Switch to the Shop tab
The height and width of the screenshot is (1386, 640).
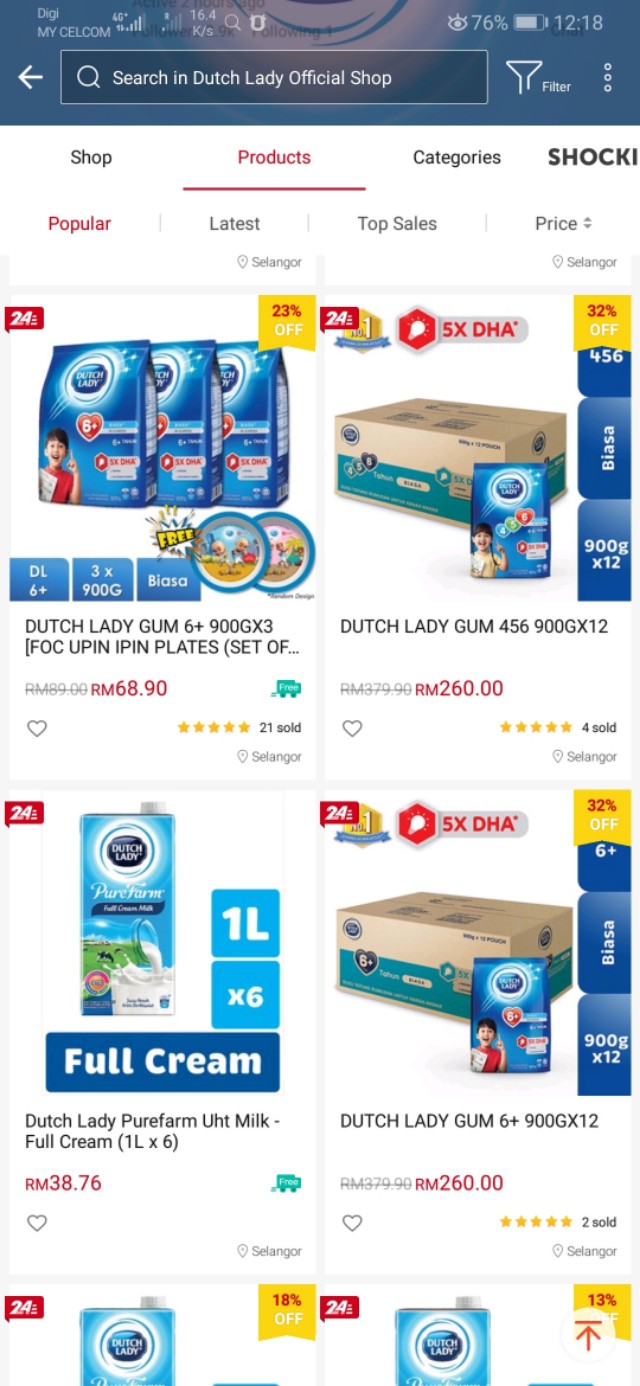pos(91,157)
